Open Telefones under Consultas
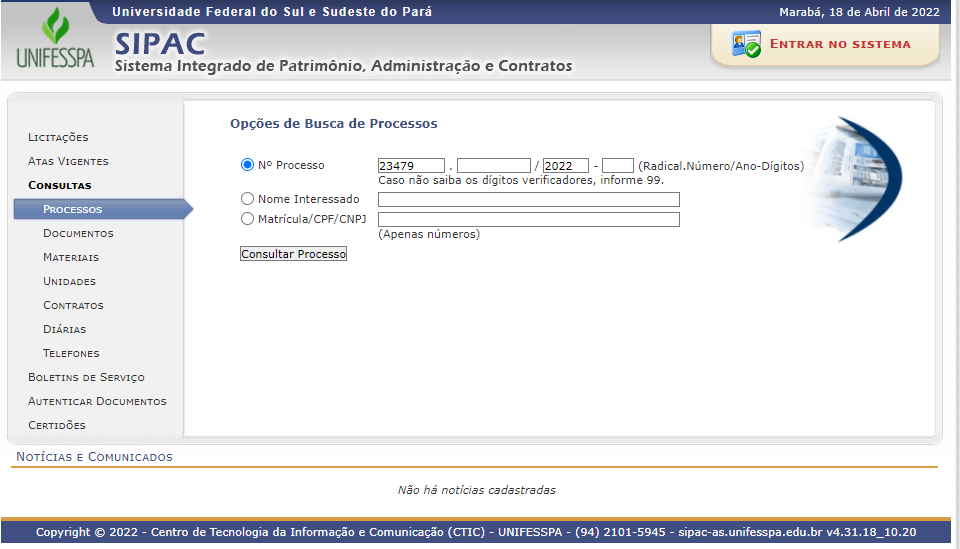The image size is (960, 549). tap(71, 353)
